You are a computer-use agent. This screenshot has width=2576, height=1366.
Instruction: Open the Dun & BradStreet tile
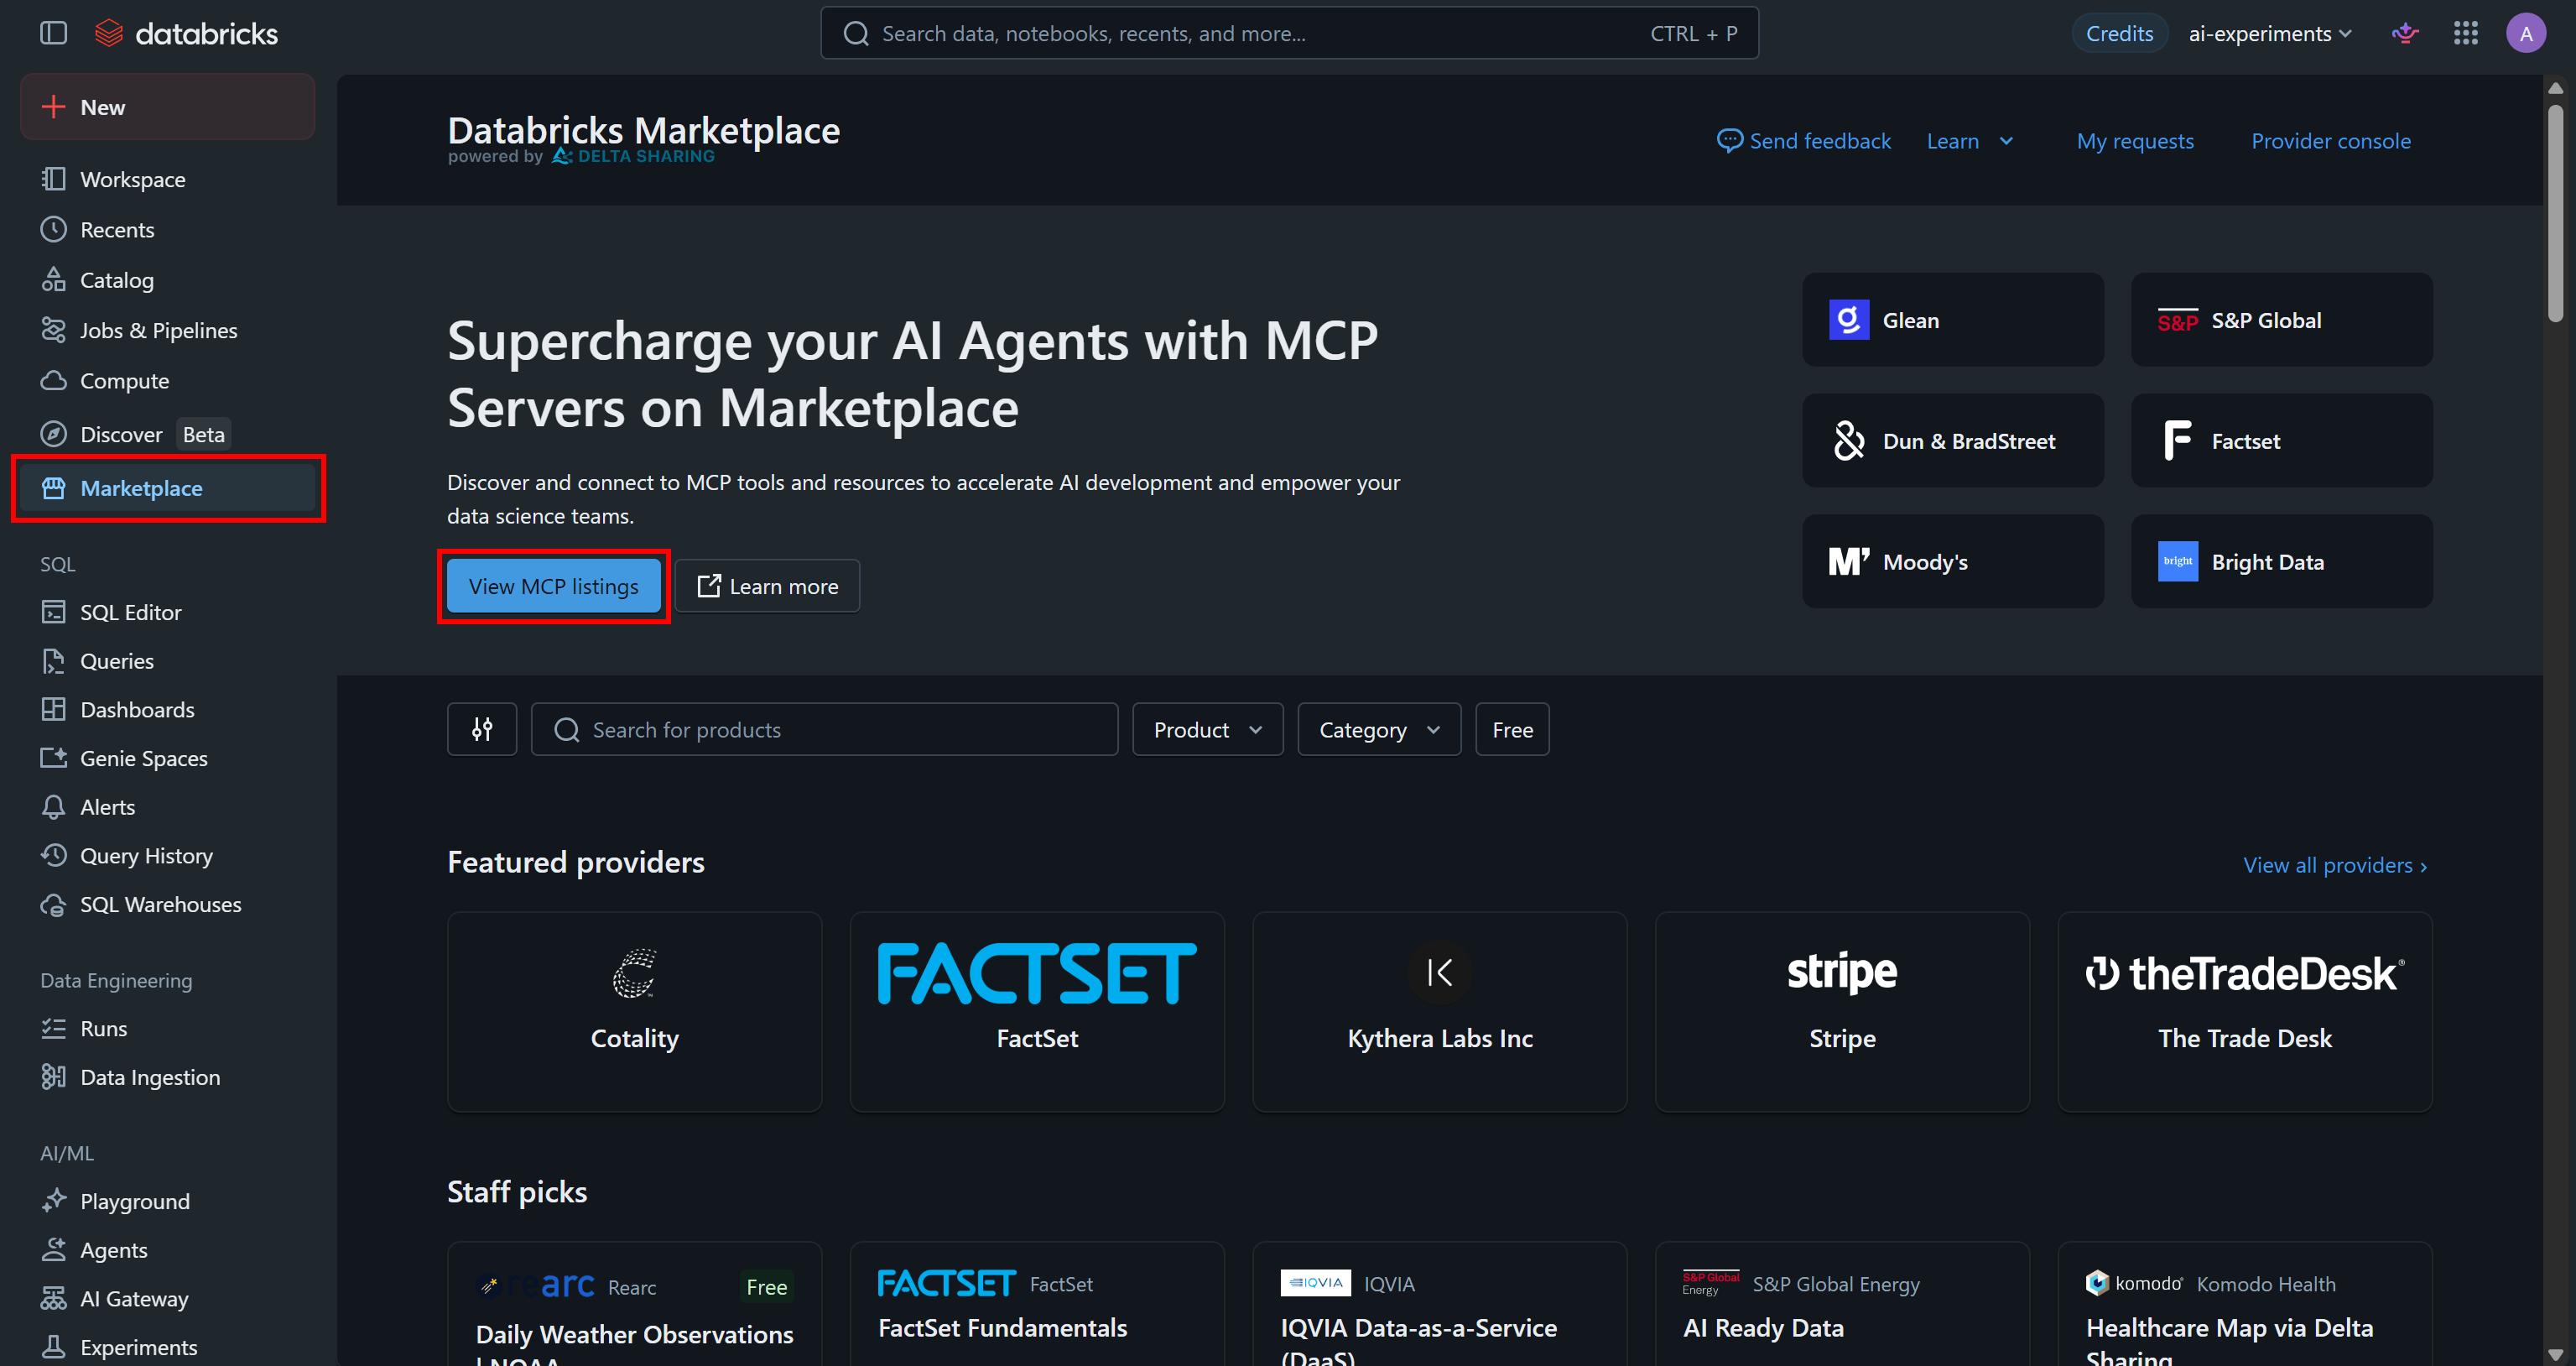pyautogui.click(x=1952, y=441)
